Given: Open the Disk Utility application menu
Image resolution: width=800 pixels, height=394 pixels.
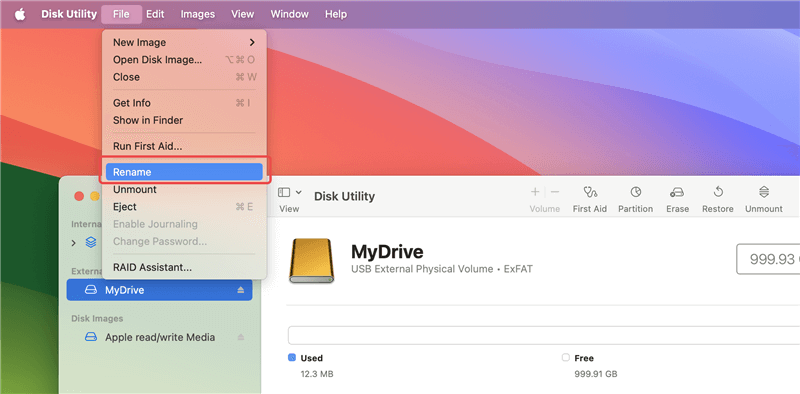Looking at the screenshot, I should tap(69, 14).
